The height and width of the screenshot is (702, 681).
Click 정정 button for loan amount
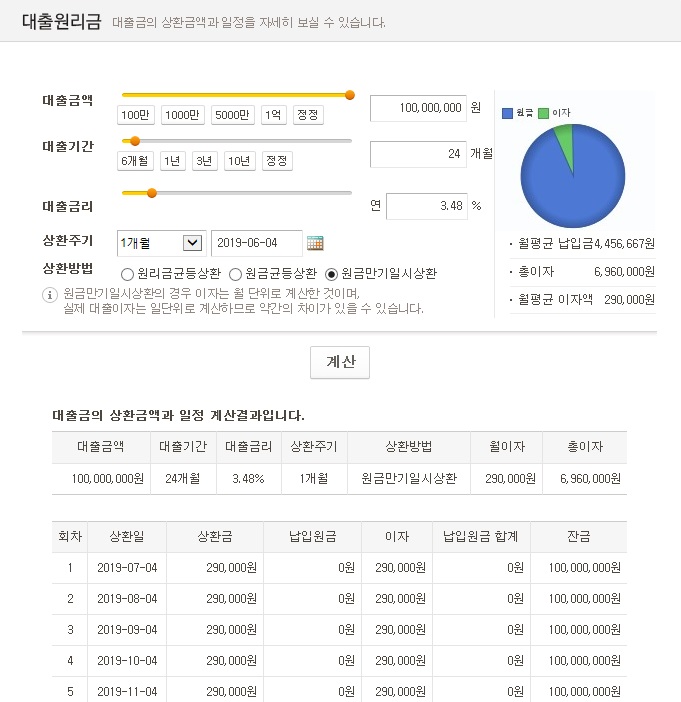click(x=308, y=115)
